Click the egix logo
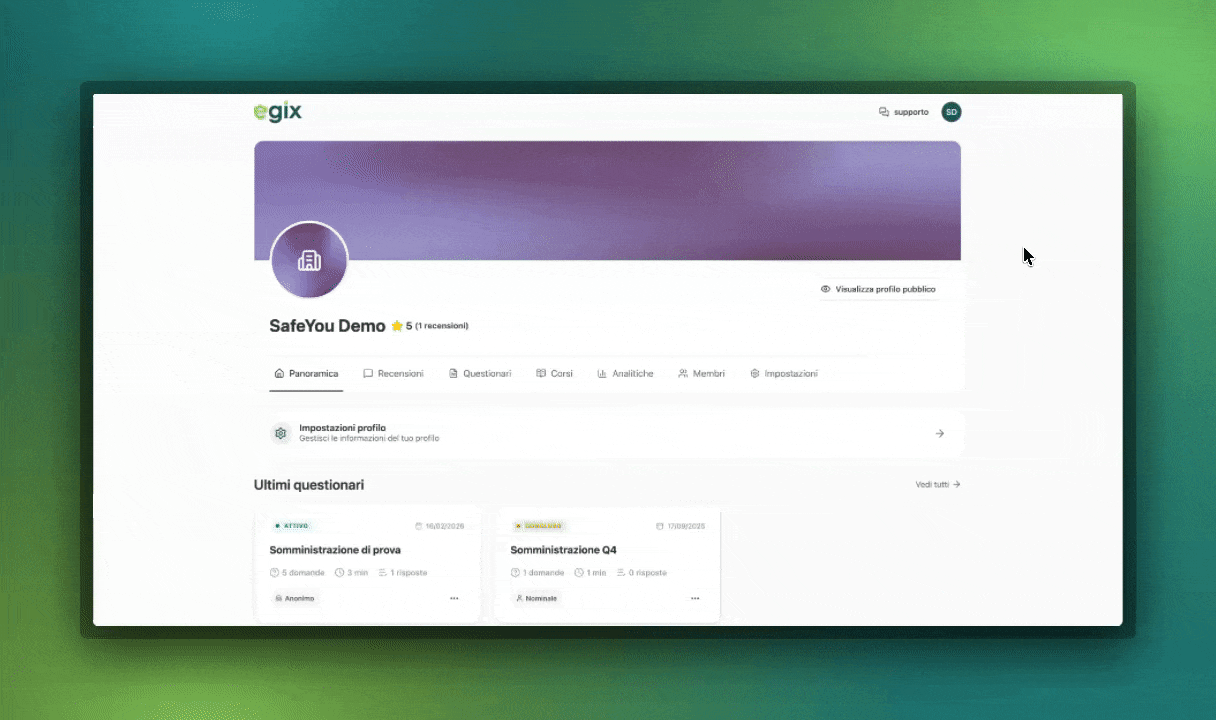Screen dimensions: 1216x720 pyautogui.click(x=277, y=112)
